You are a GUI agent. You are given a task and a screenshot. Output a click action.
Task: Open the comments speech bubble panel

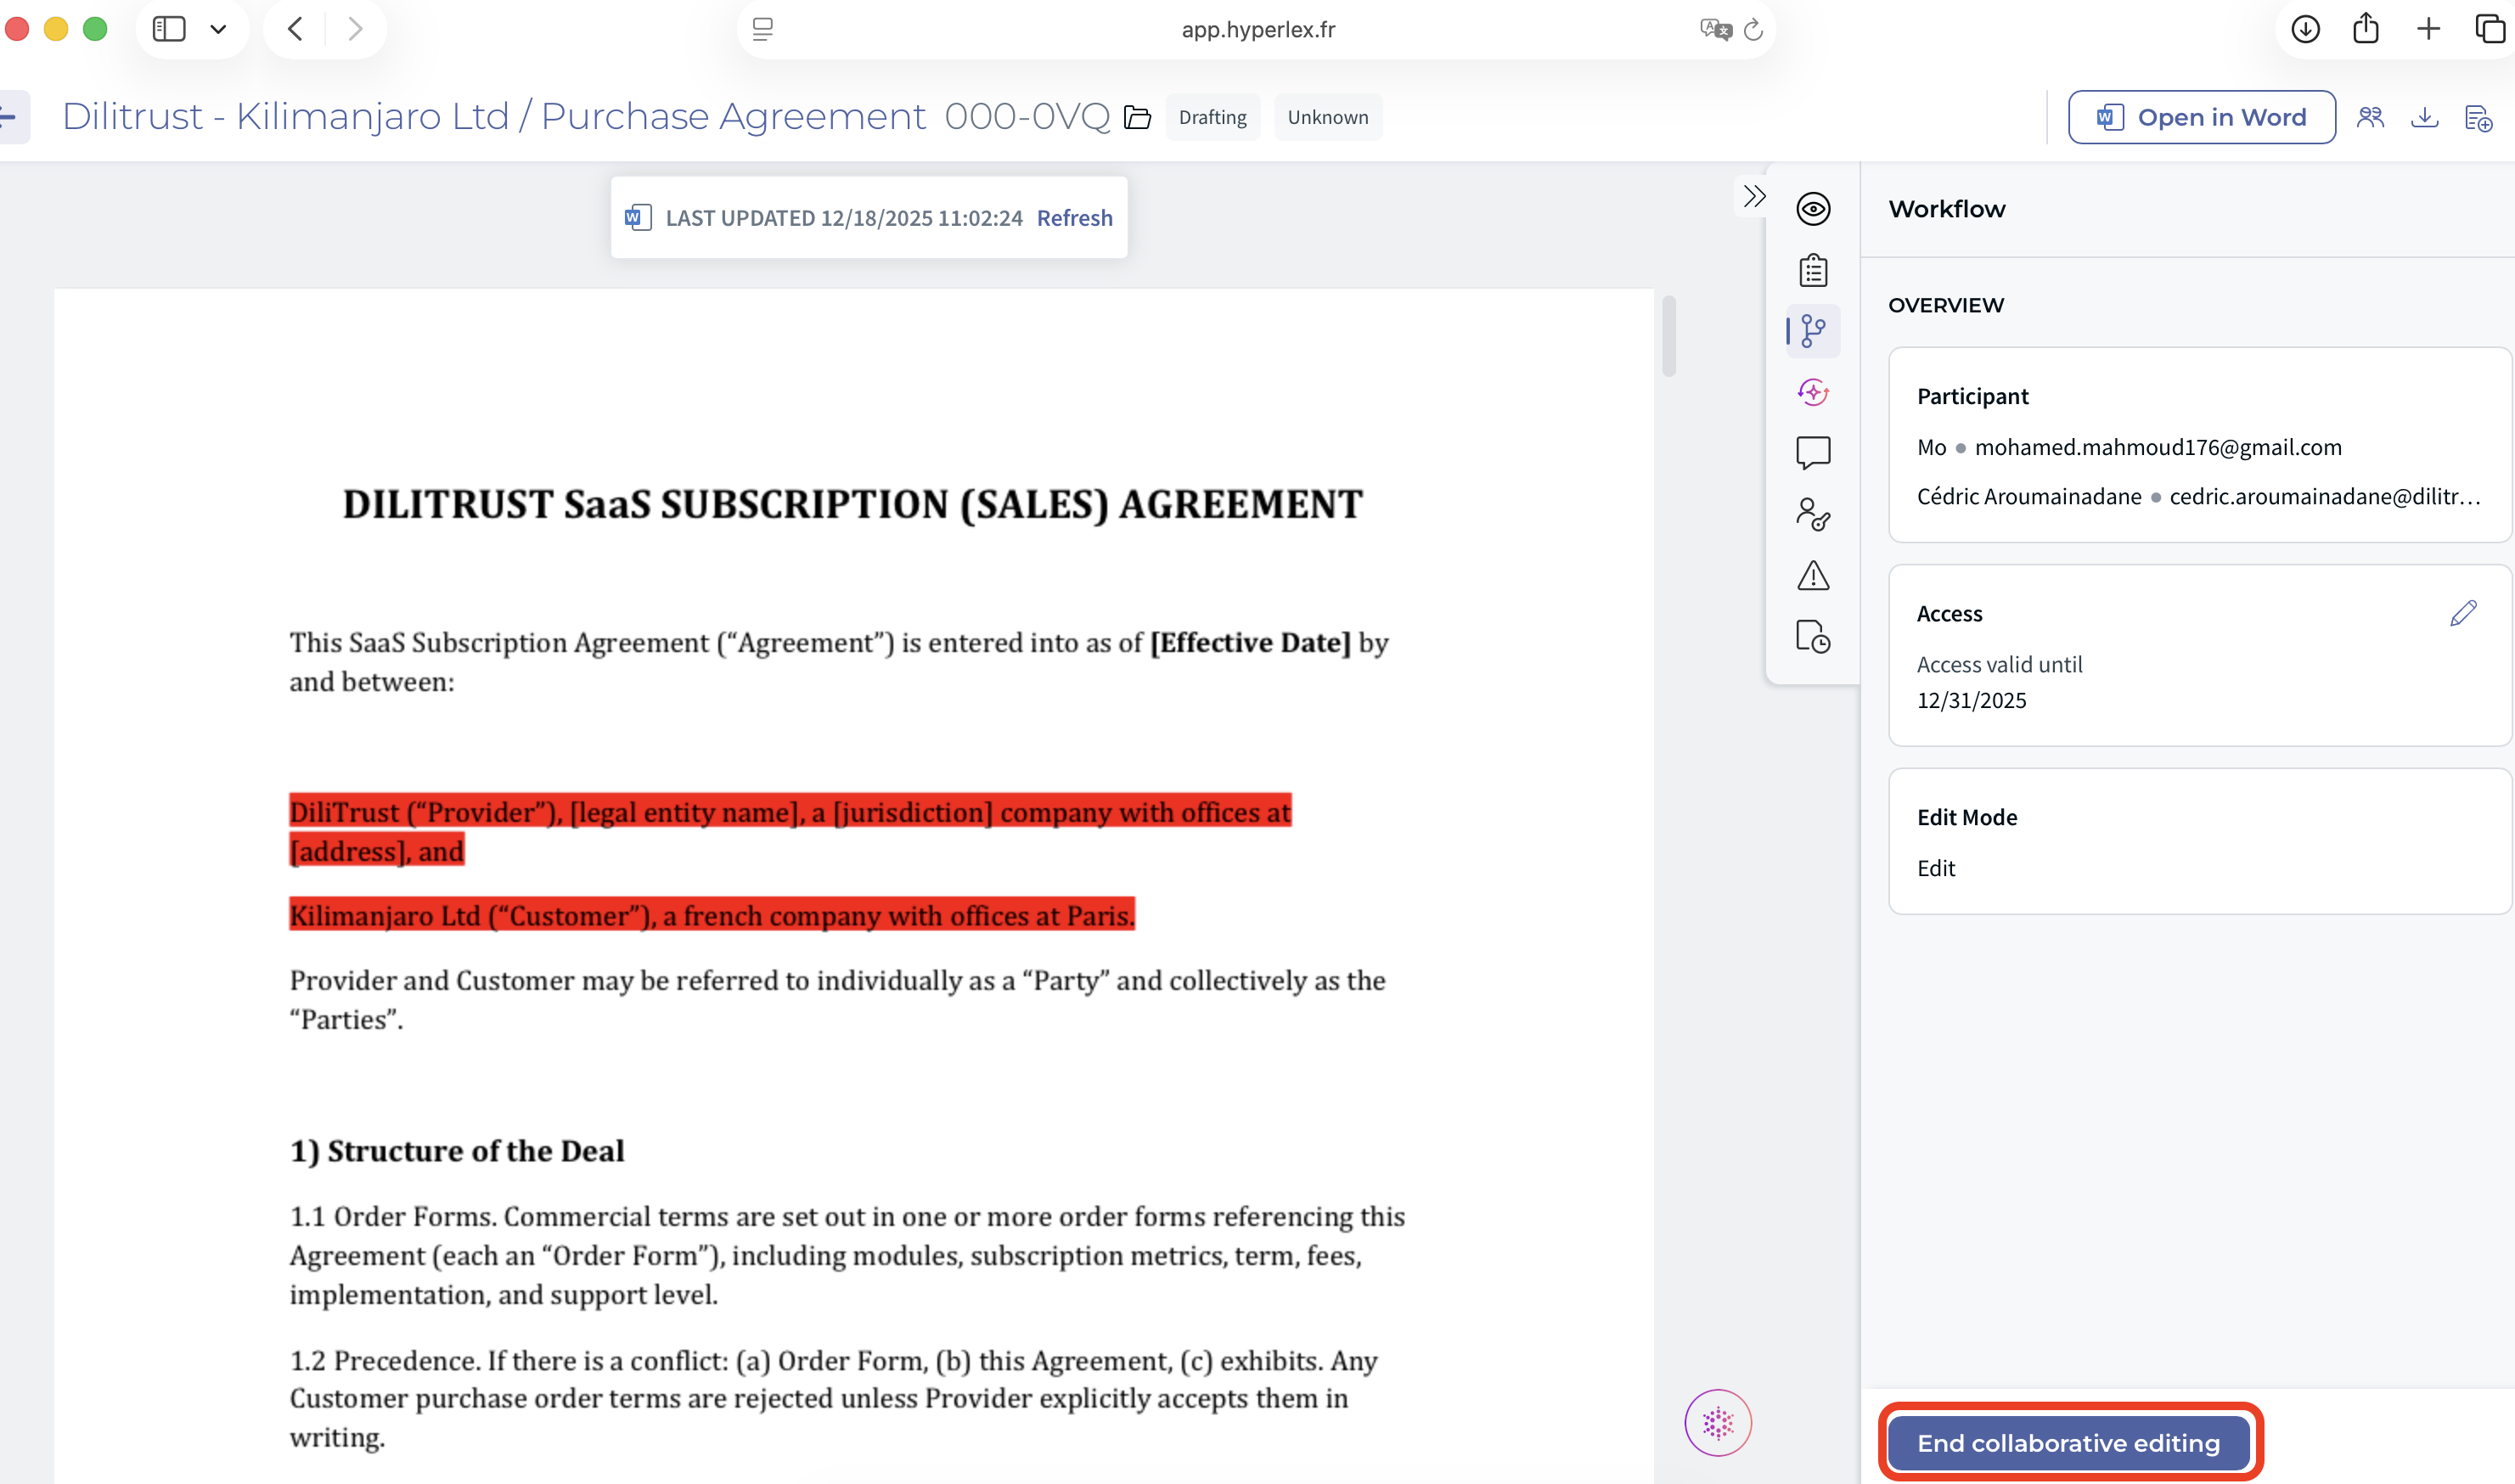pos(1812,453)
